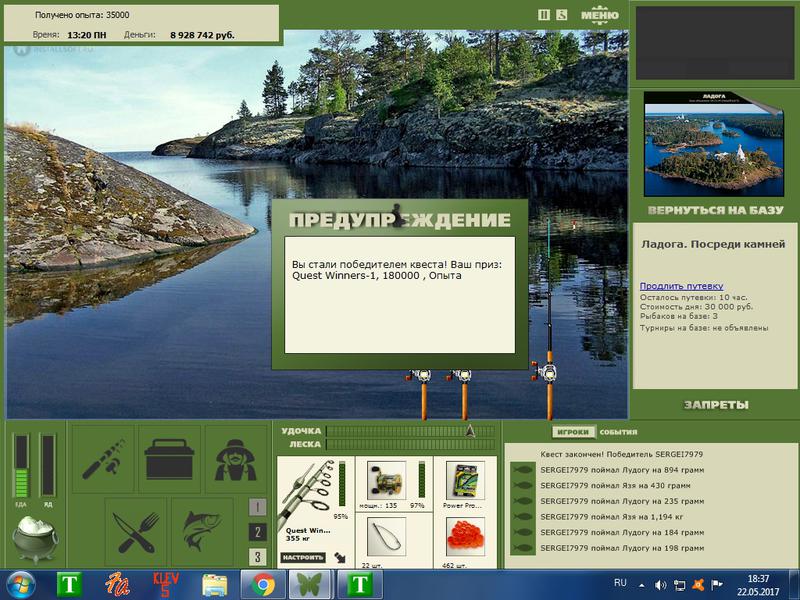Image resolution: width=800 pixels, height=600 pixels.
Task: Click the ЛЕСКА tension bar
Action: [x=410, y=444]
